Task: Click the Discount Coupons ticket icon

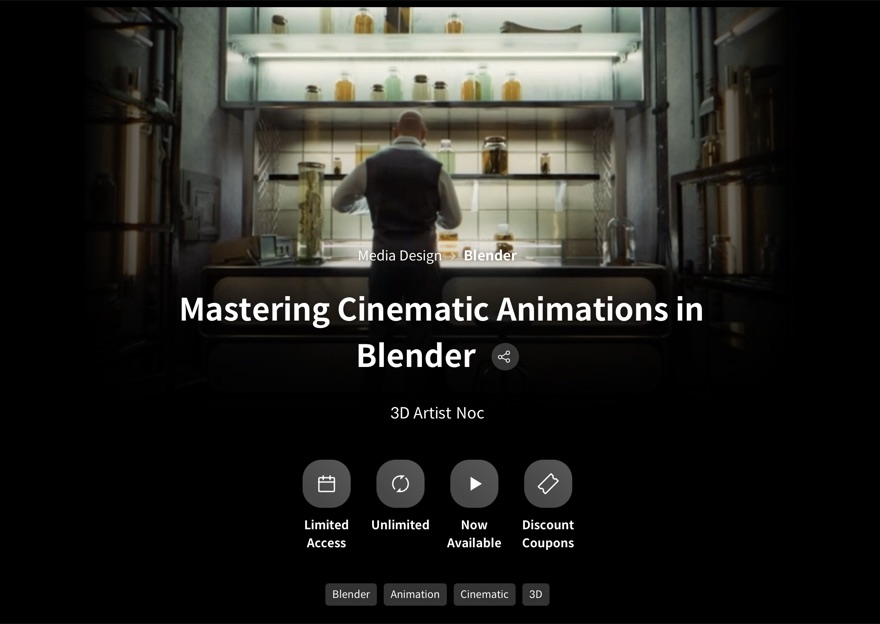Action: point(548,484)
